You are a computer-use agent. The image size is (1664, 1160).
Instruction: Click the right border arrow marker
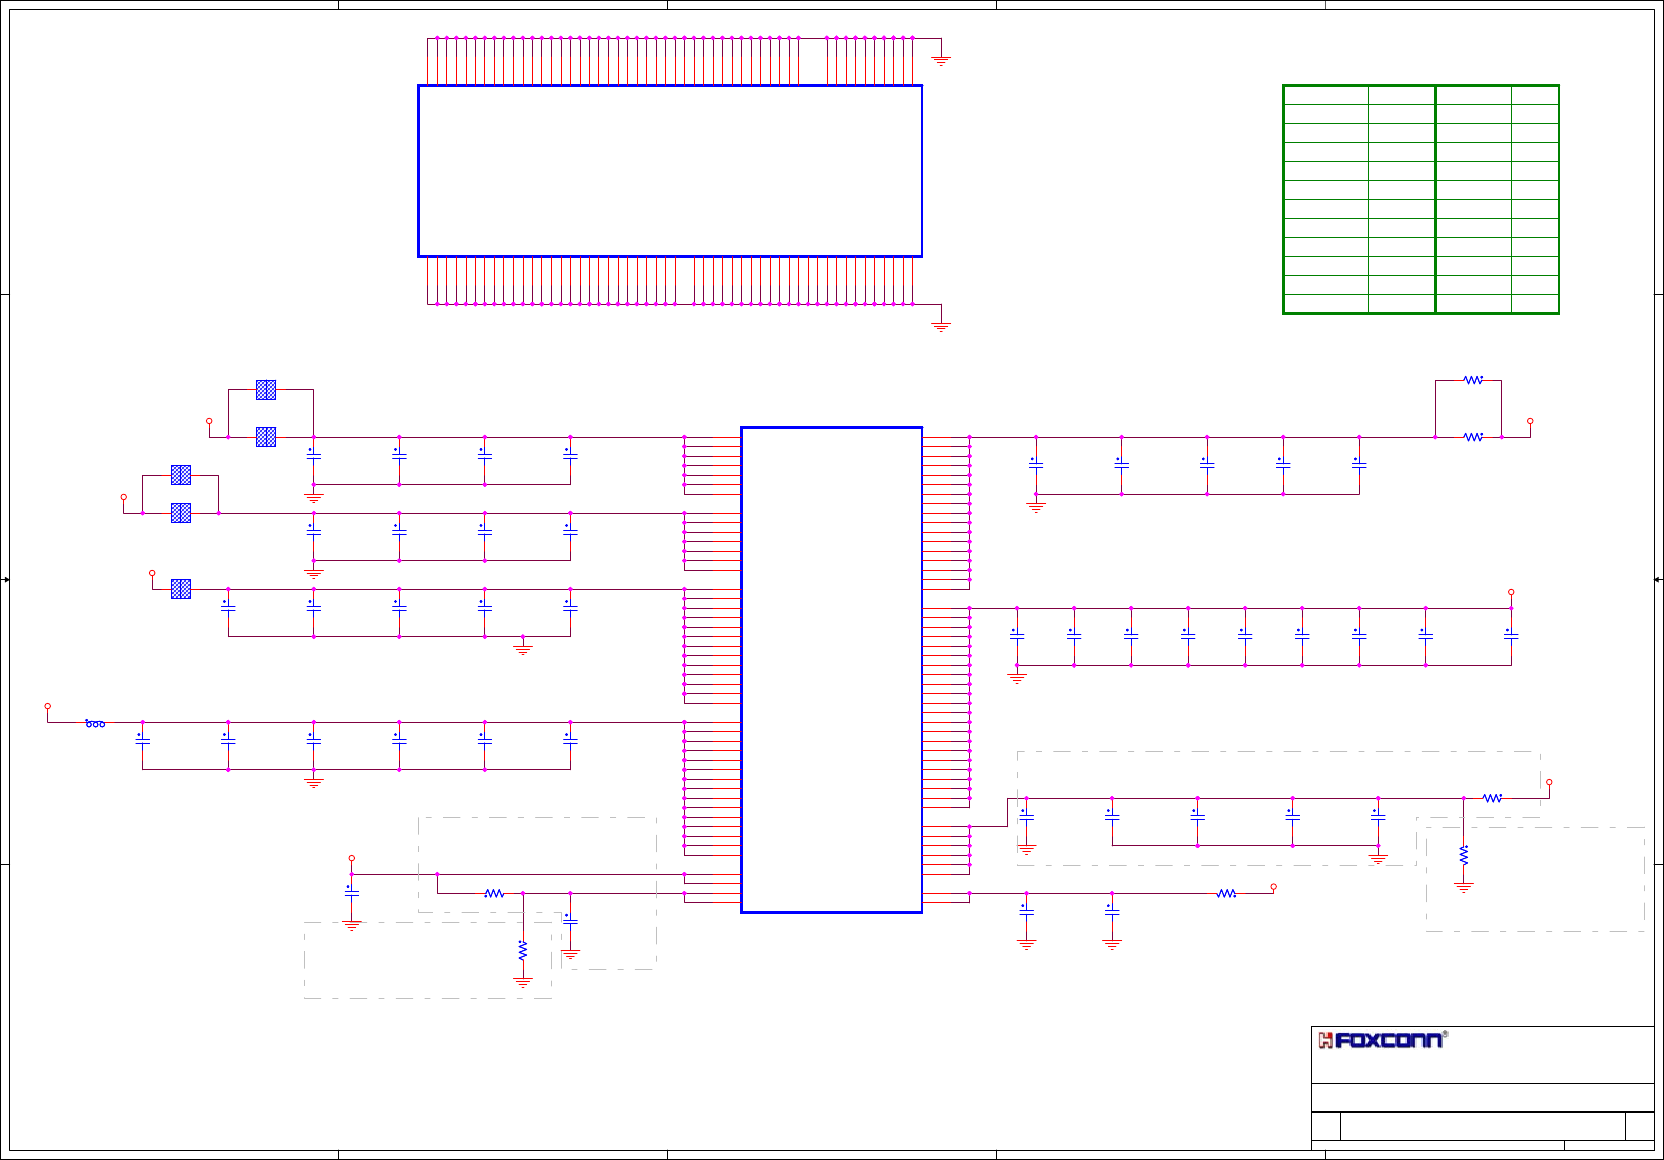(x=1658, y=580)
